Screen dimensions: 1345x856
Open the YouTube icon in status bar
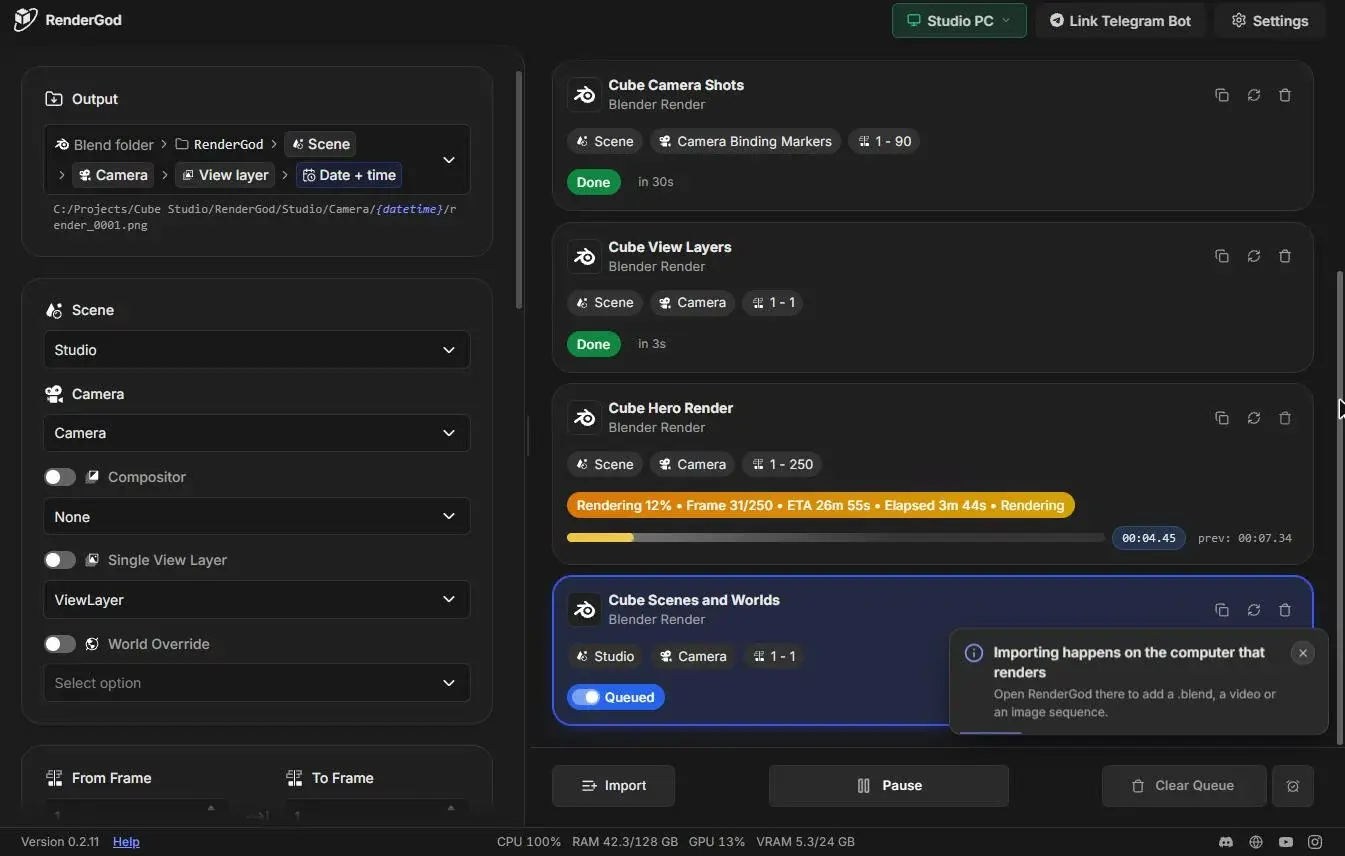(1286, 842)
